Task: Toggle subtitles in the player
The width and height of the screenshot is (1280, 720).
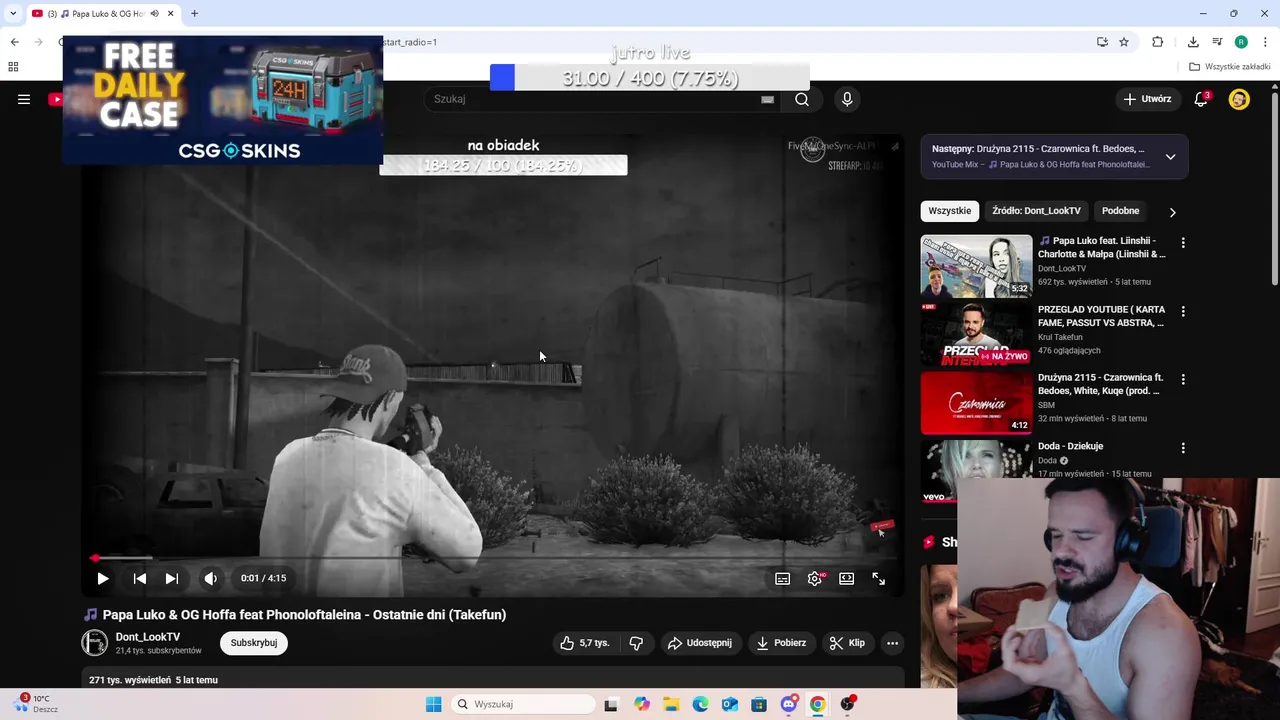Action: click(x=783, y=578)
